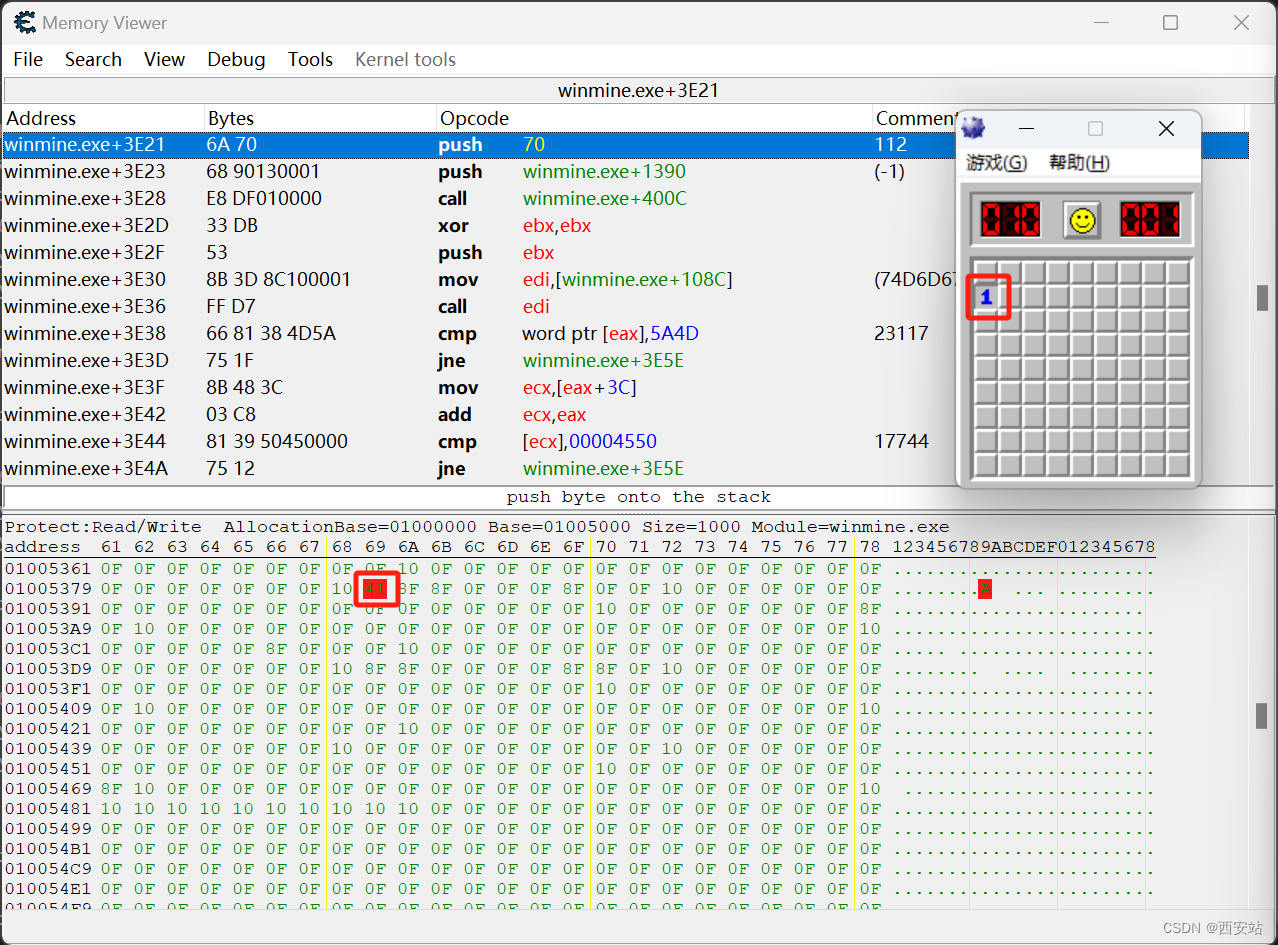This screenshot has height=945, width=1278.
Task: Click comment value 23117
Action: tap(902, 334)
